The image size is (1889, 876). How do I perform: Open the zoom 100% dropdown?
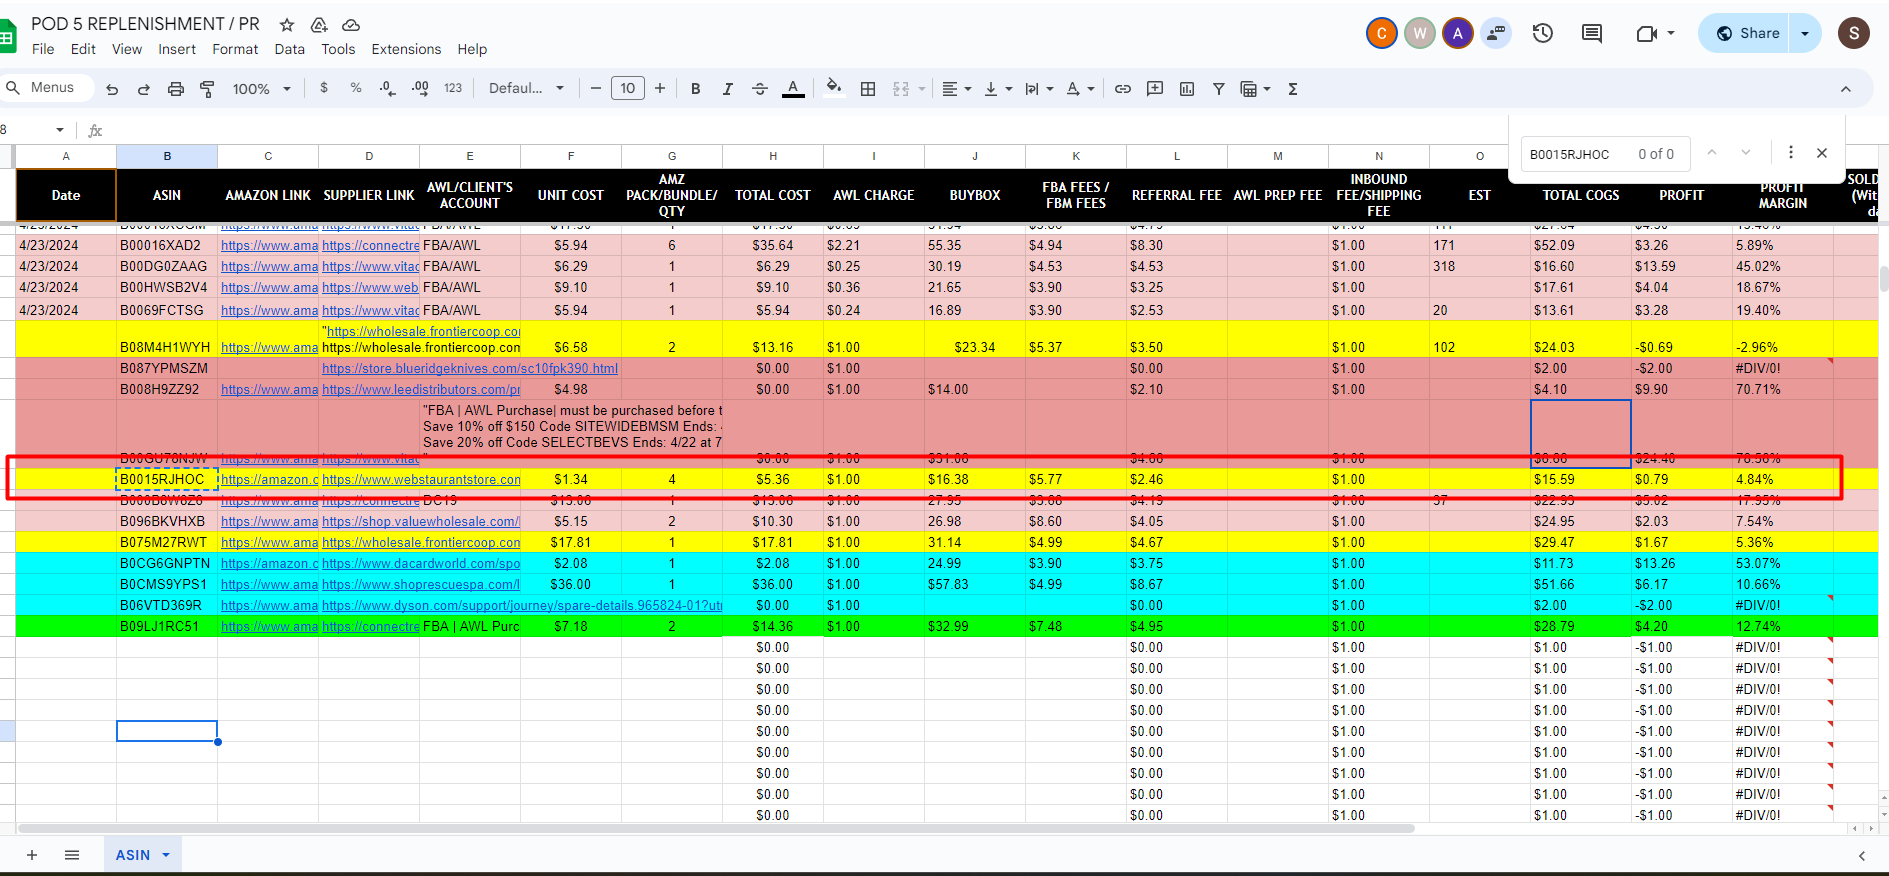click(262, 89)
